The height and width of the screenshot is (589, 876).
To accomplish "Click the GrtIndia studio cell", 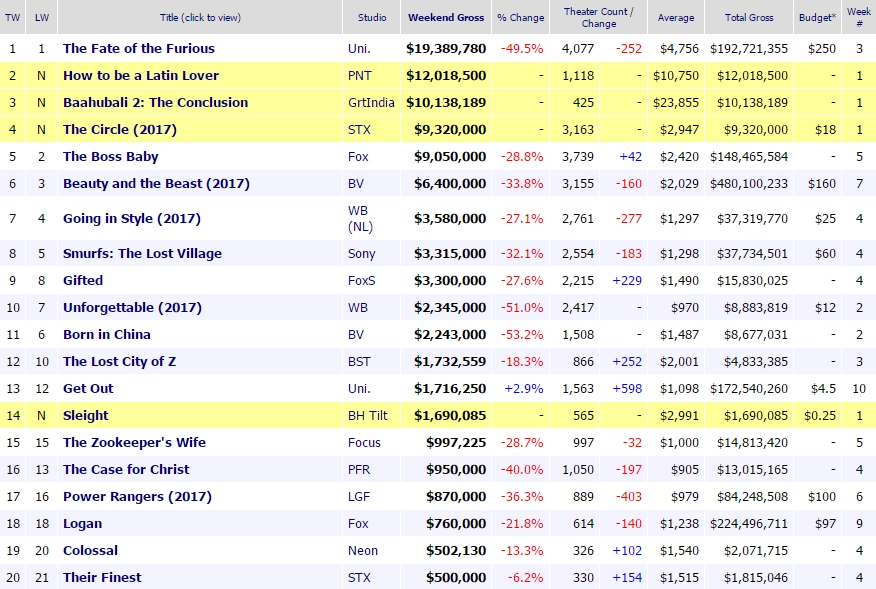I will [x=371, y=102].
